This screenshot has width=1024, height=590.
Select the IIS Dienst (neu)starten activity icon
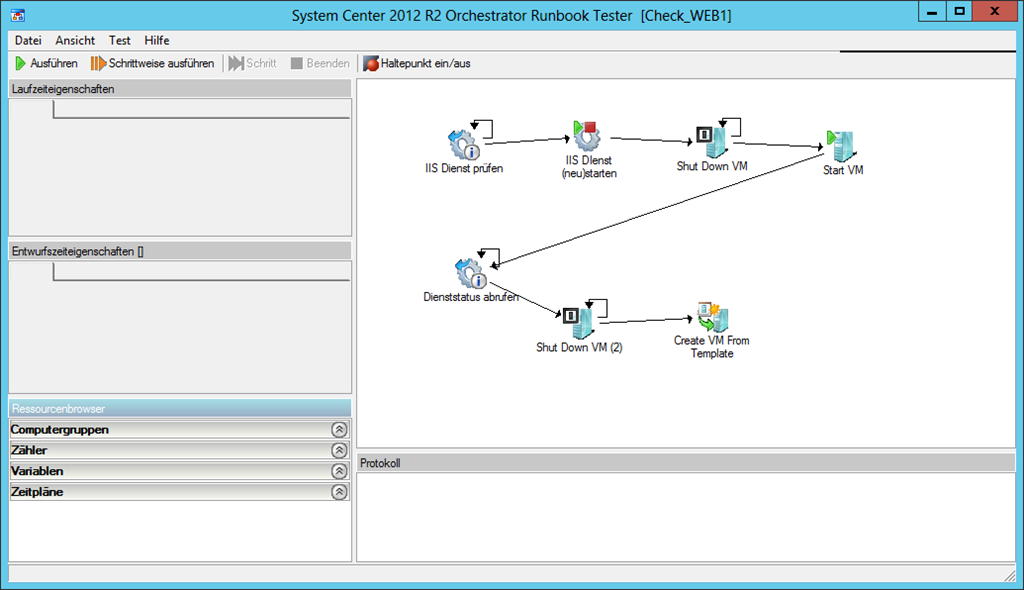coord(587,135)
